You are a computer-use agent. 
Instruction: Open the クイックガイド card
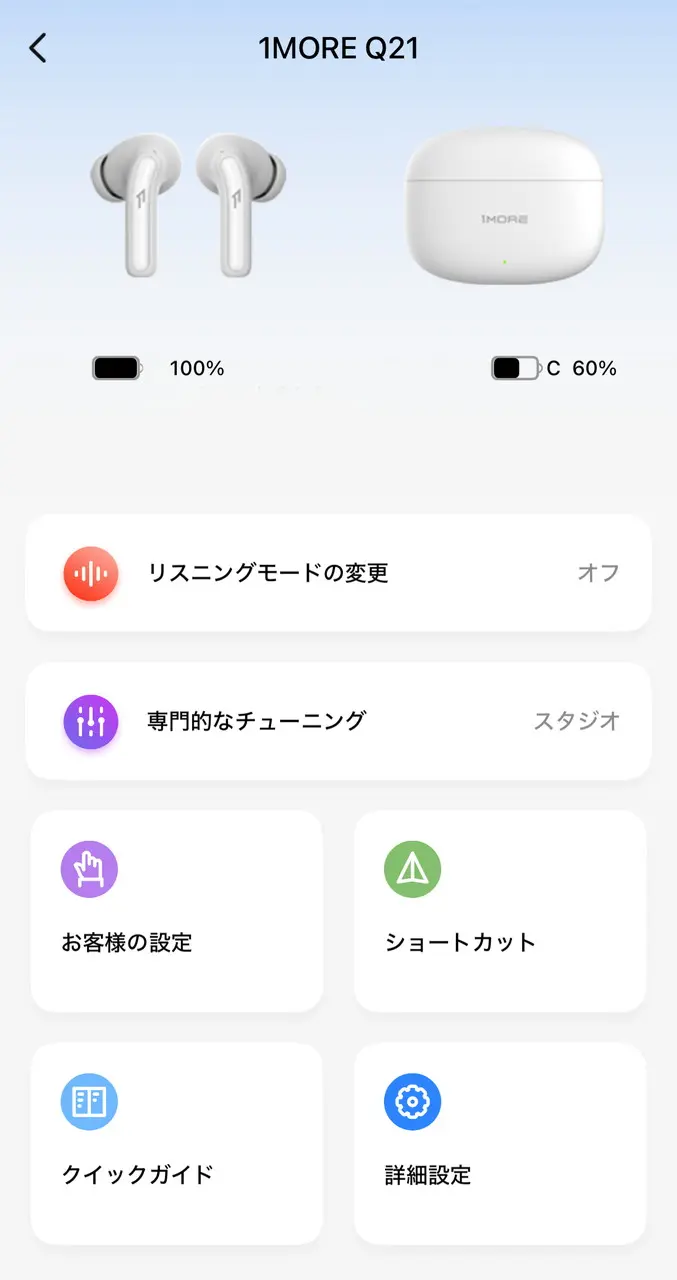(x=176, y=1143)
